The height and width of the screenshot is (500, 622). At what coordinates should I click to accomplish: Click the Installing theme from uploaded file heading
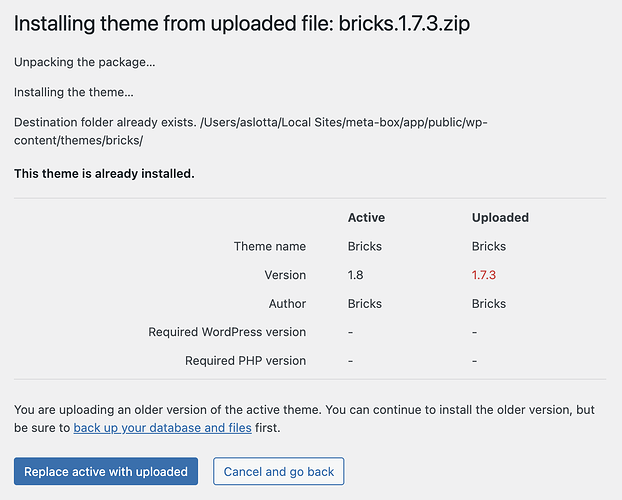(x=242, y=24)
